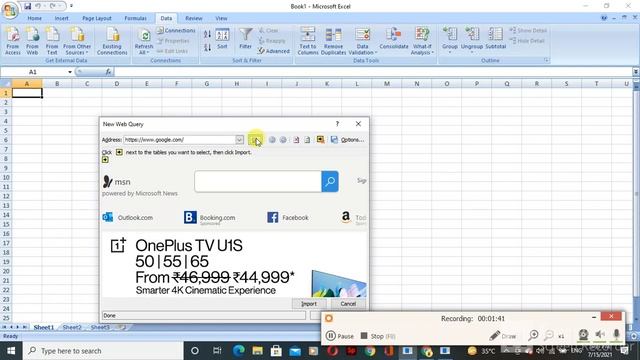Open the Review ribbon tab
Viewport: 640px width, 360px height.
[x=193, y=18]
